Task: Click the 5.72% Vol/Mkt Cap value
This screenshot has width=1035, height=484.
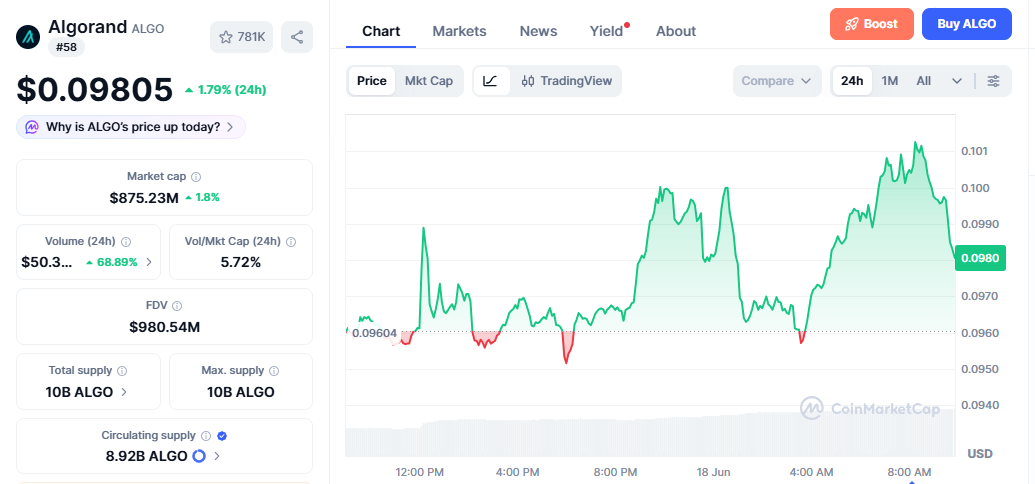Action: point(241,262)
